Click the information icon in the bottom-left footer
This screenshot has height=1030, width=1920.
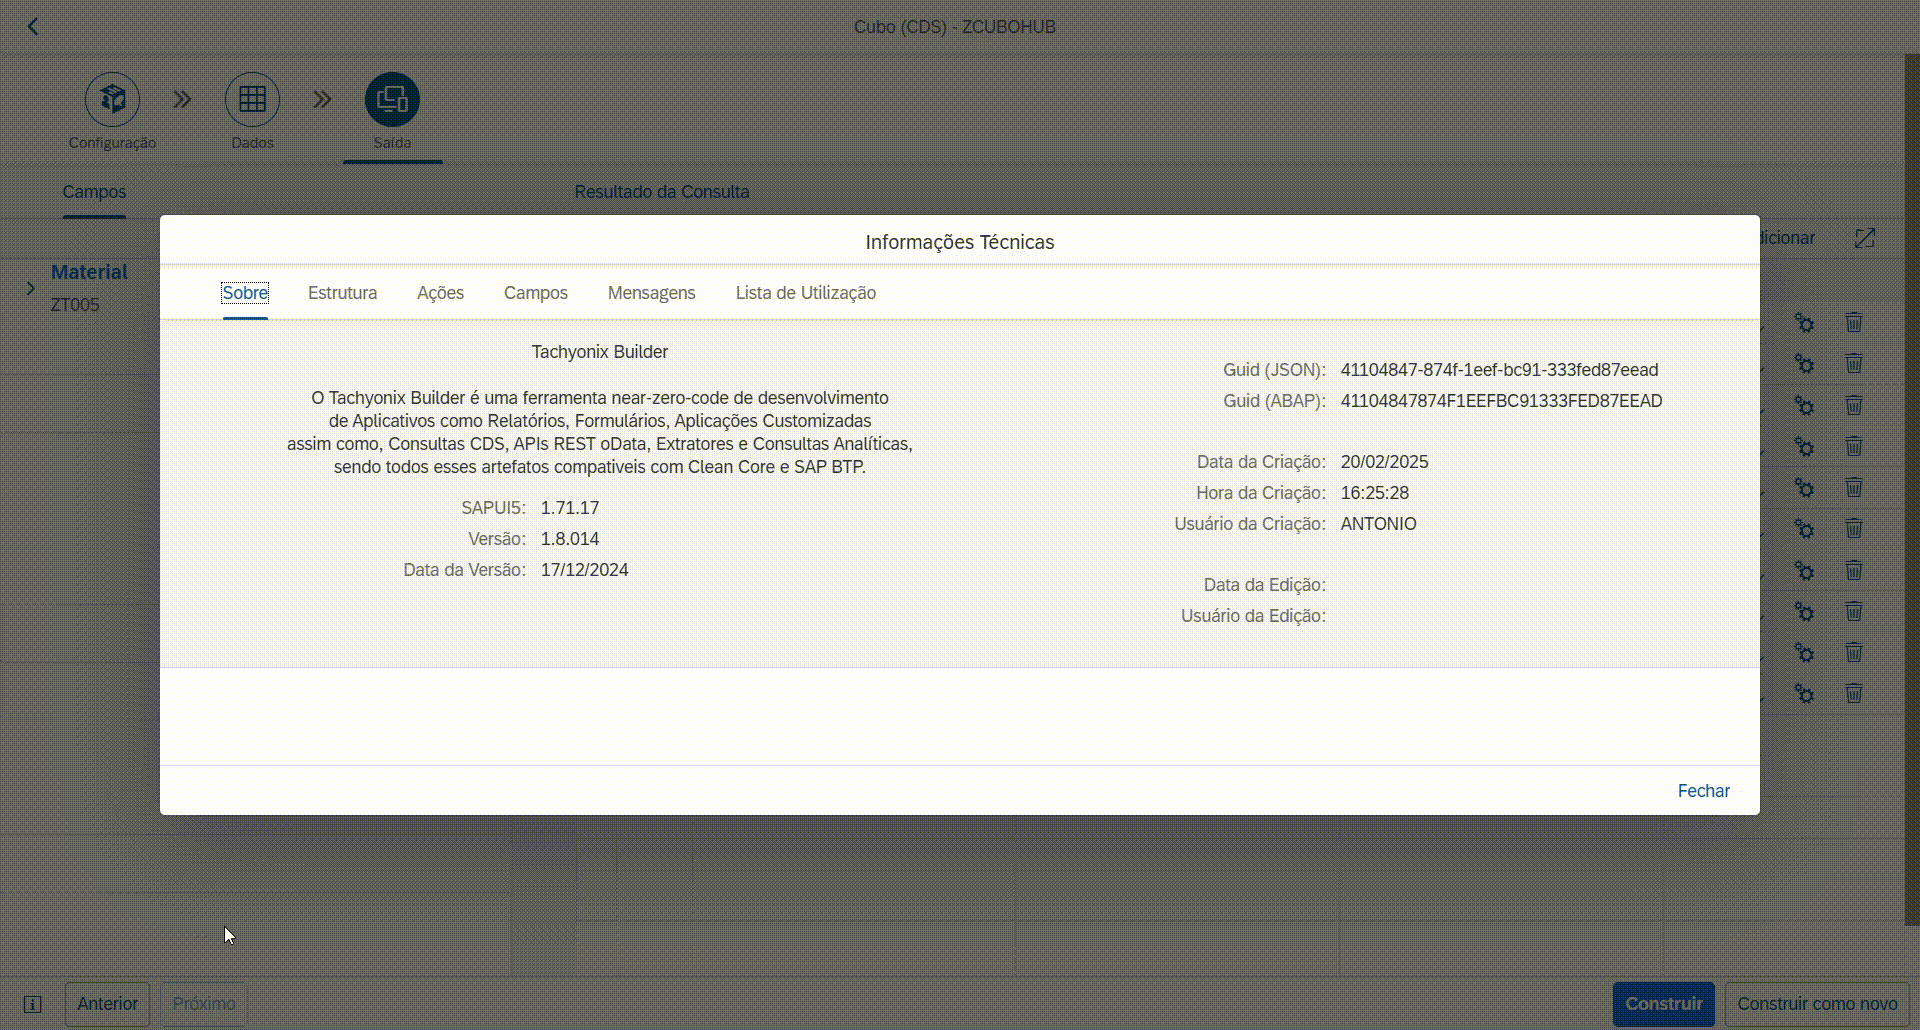point(32,1004)
